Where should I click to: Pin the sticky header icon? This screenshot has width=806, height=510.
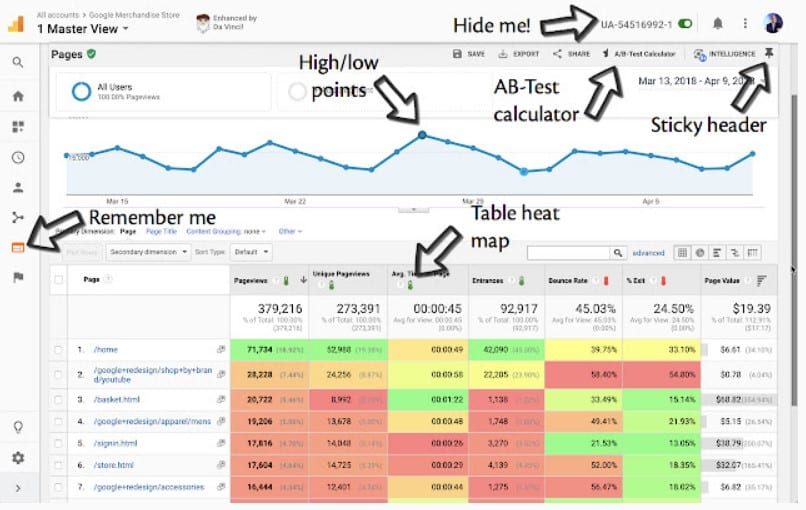[x=769, y=53]
